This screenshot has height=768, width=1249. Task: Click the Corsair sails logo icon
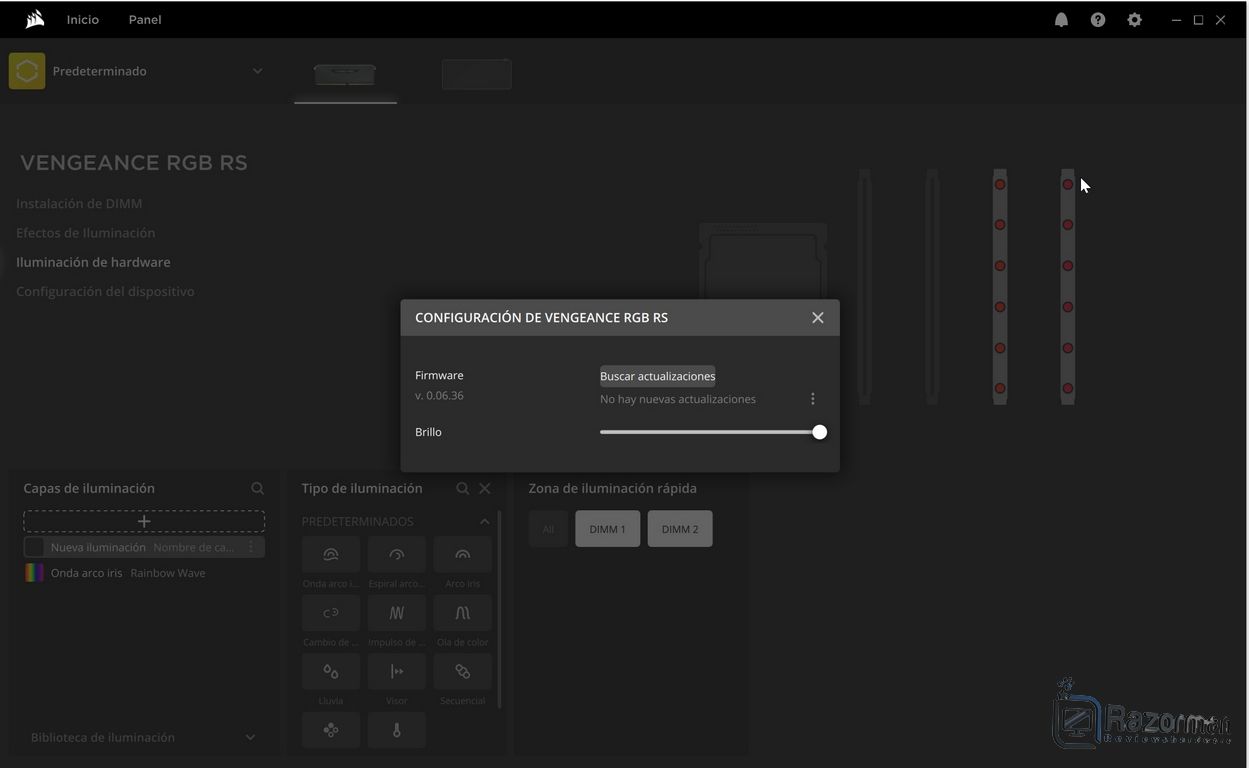(35, 19)
